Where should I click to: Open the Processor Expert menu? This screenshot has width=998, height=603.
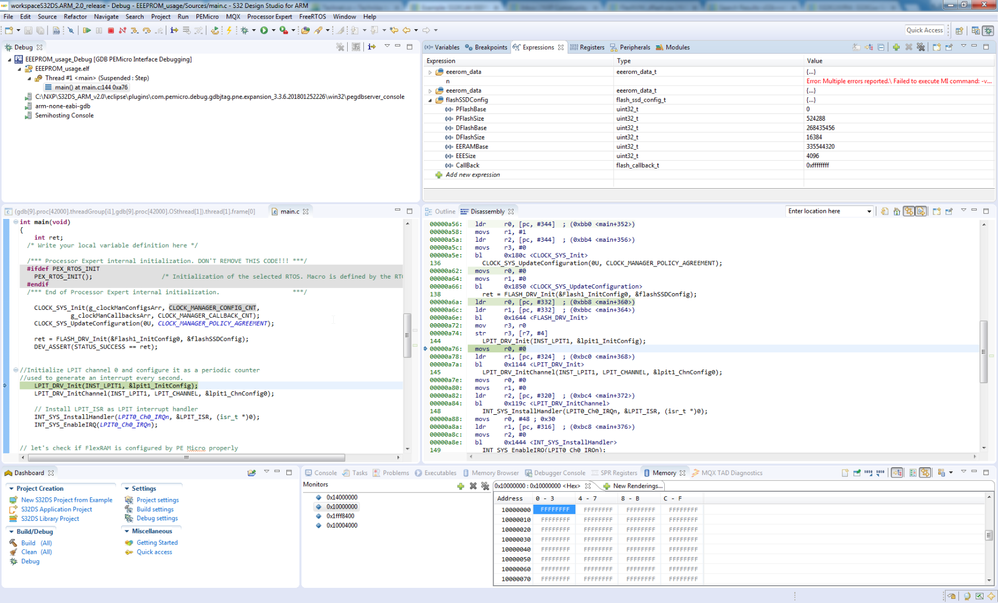(x=270, y=17)
